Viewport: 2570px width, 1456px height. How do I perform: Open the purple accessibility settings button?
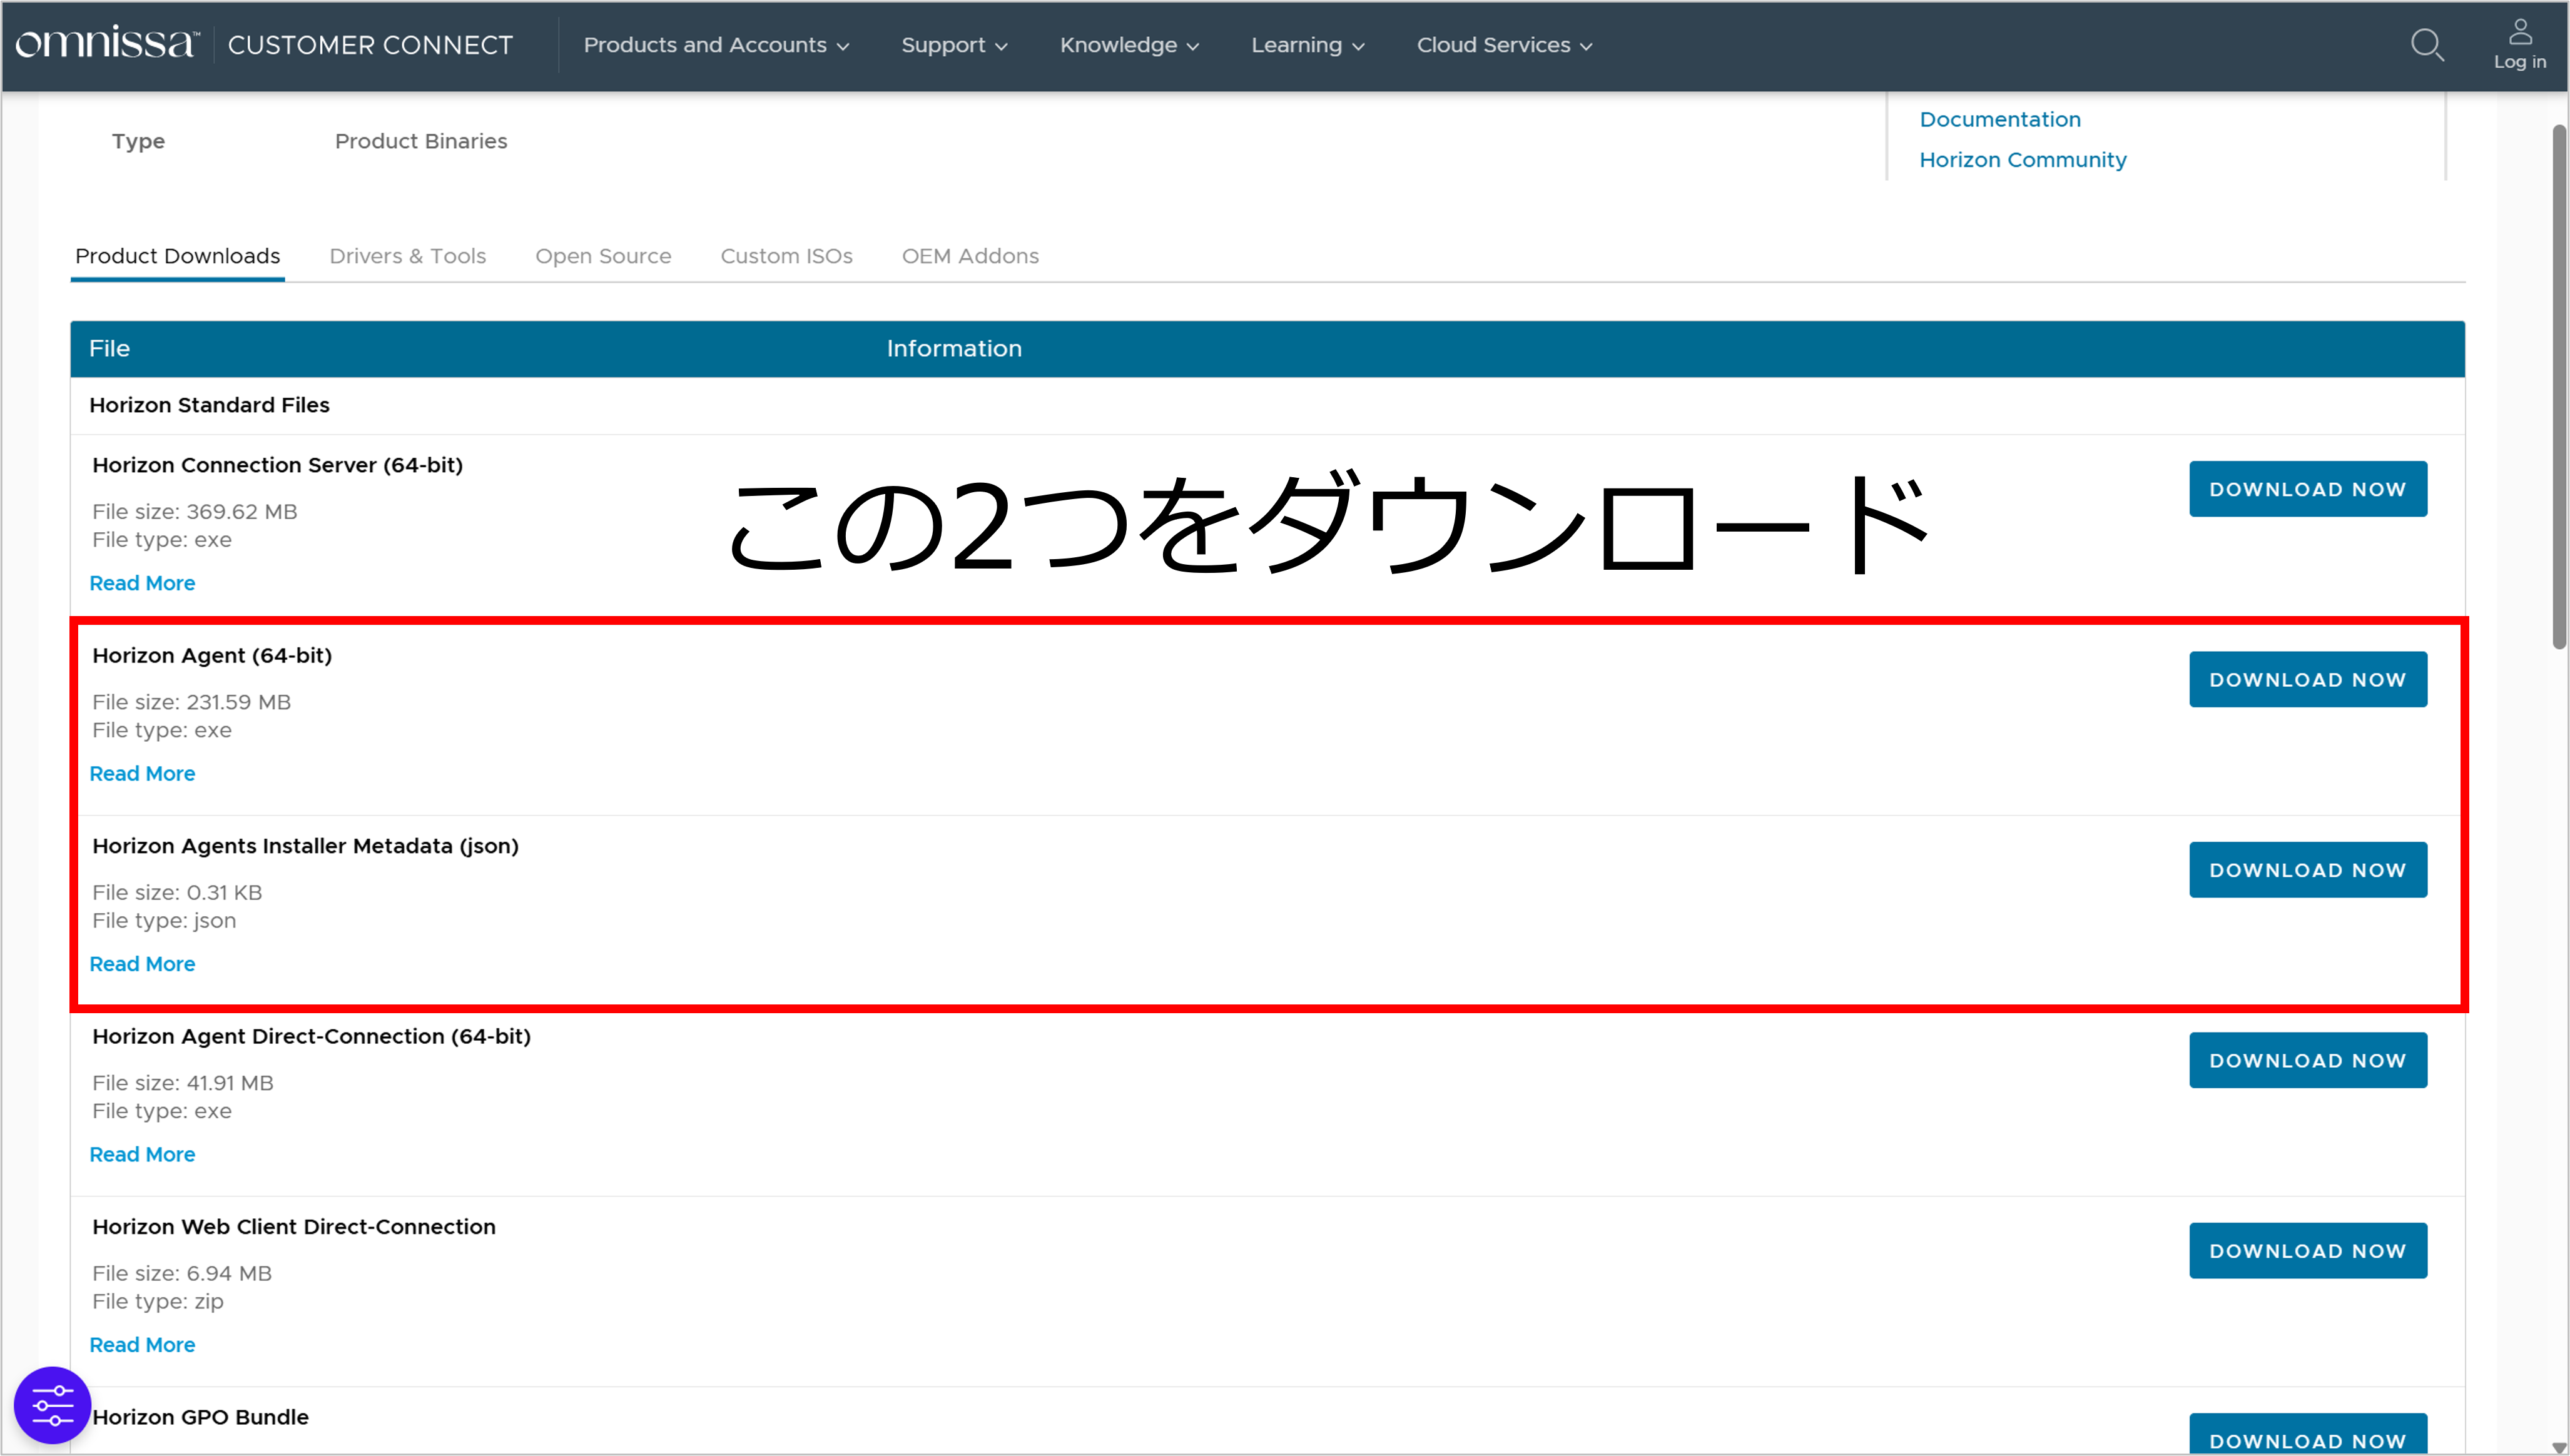tap(52, 1404)
